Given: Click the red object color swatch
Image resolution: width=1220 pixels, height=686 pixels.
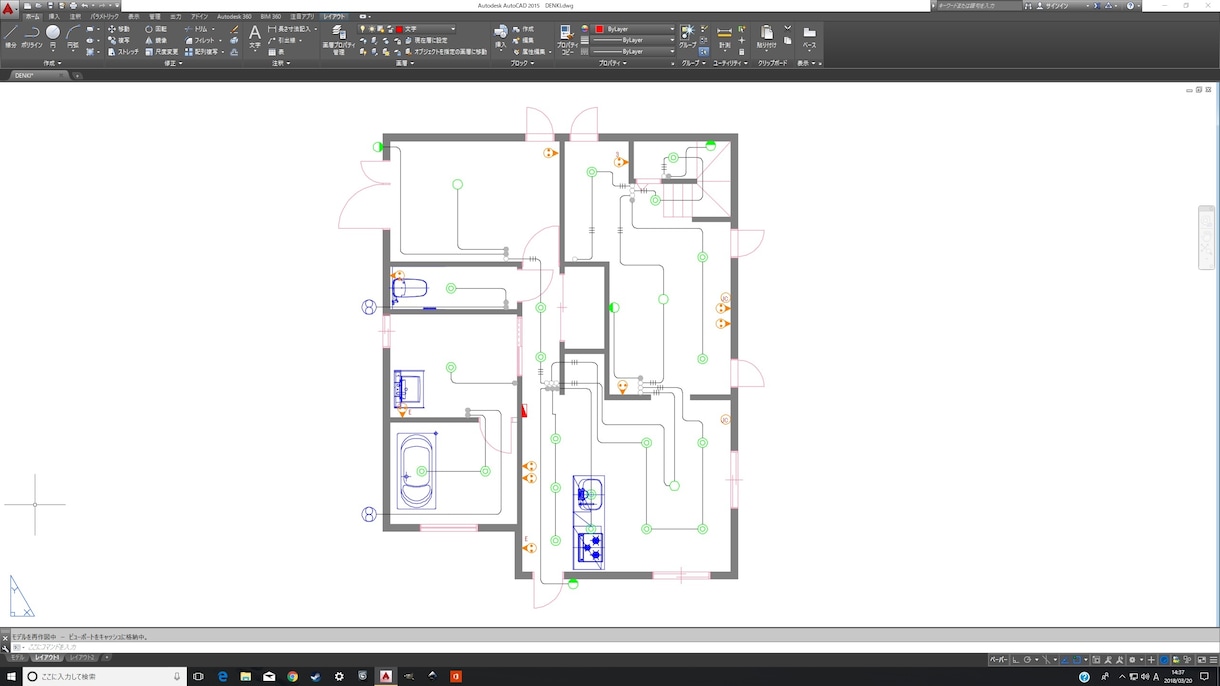Looking at the screenshot, I should coord(600,29).
